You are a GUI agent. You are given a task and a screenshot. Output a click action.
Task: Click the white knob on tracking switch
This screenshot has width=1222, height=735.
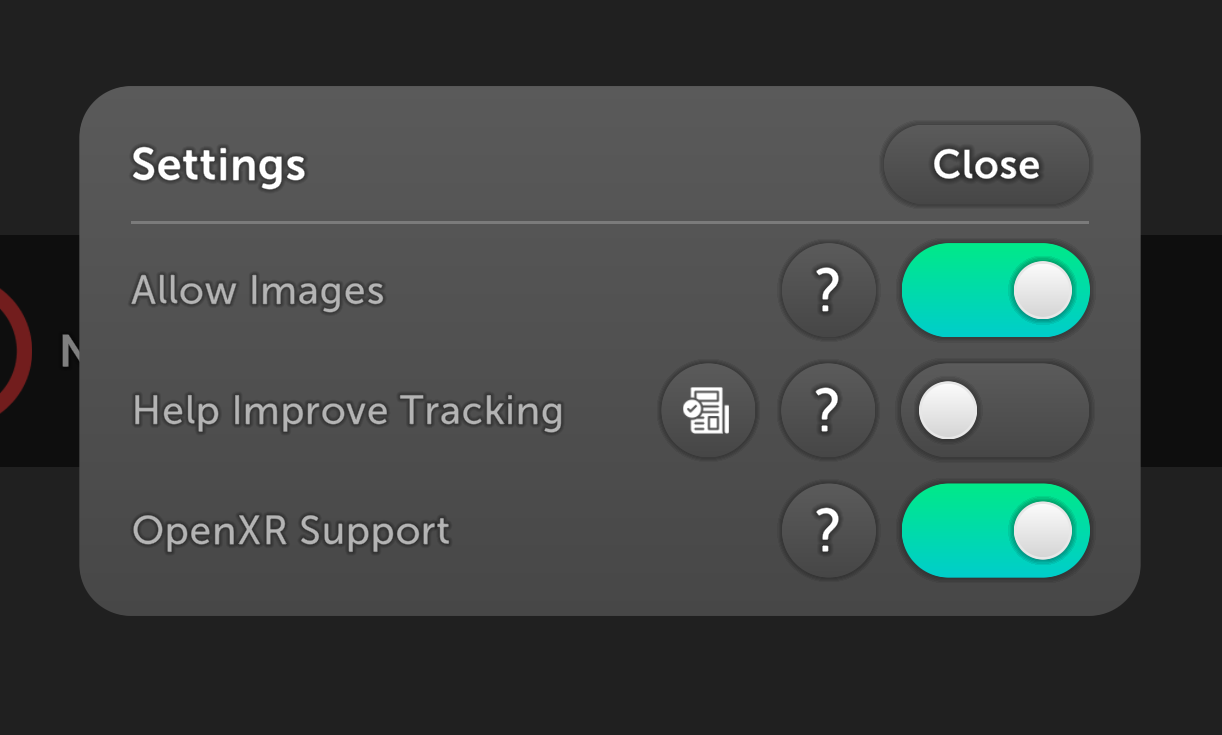coord(948,411)
